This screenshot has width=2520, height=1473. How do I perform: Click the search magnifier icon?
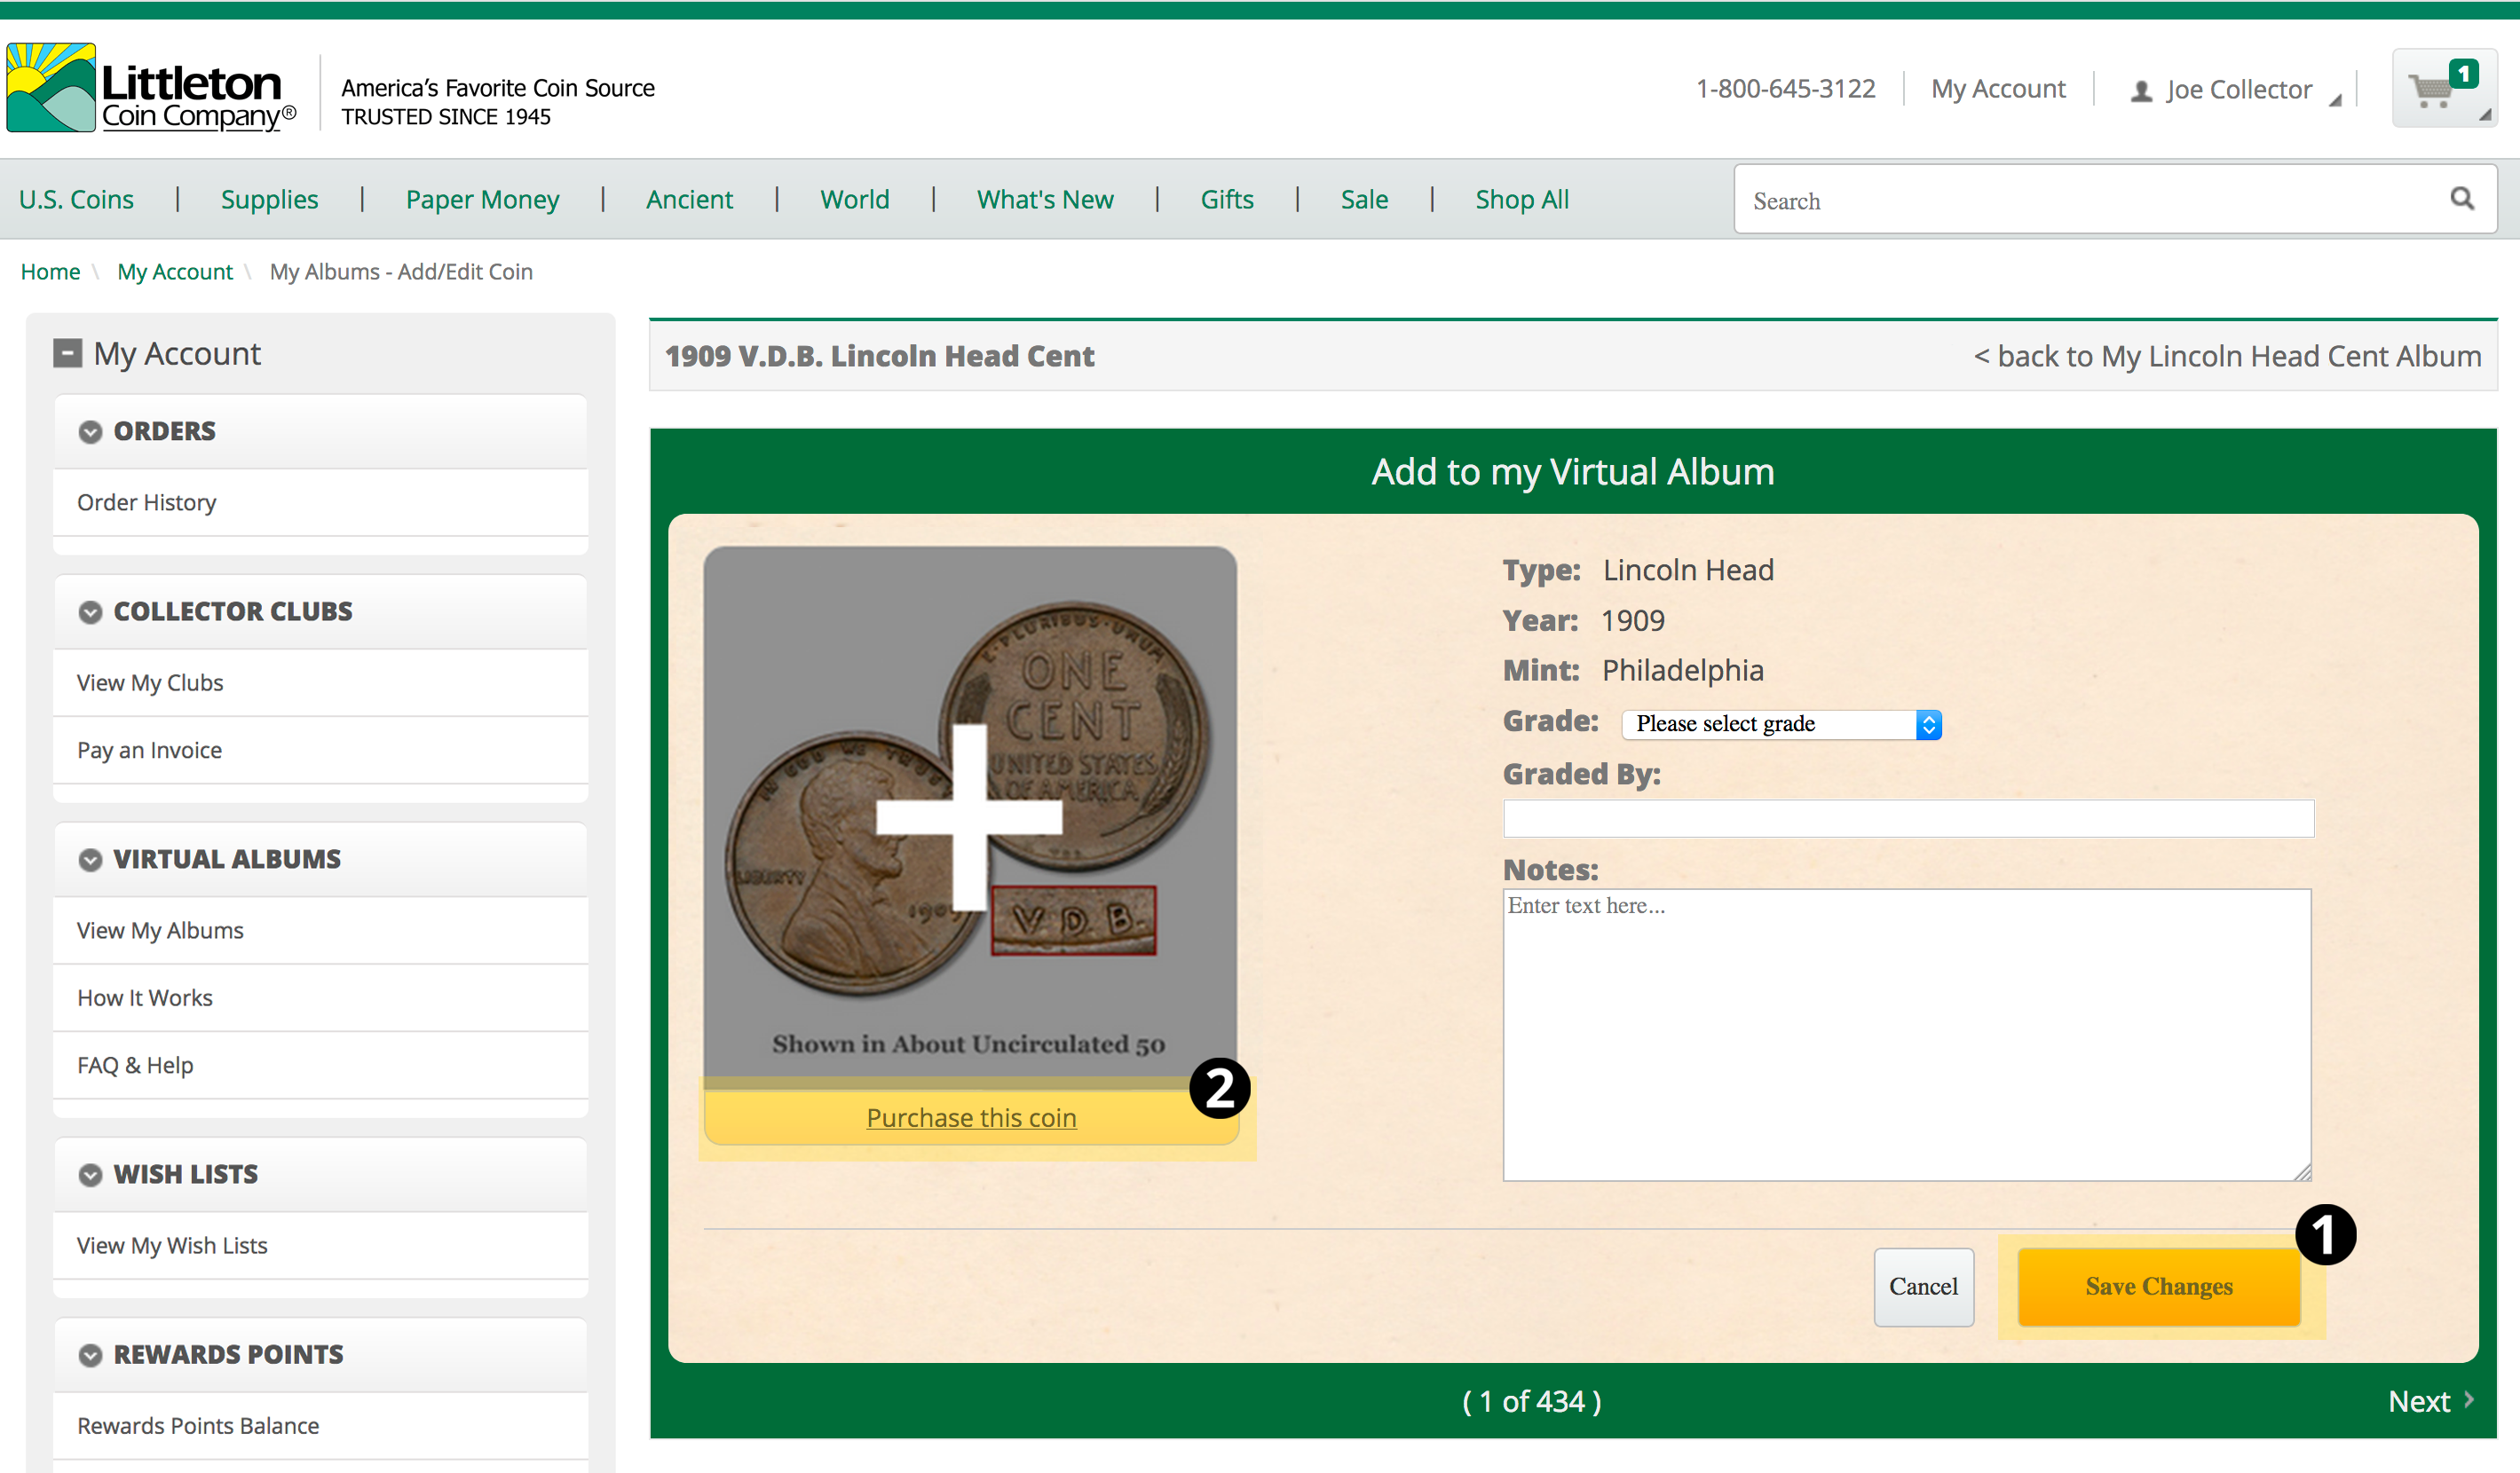click(x=2462, y=199)
